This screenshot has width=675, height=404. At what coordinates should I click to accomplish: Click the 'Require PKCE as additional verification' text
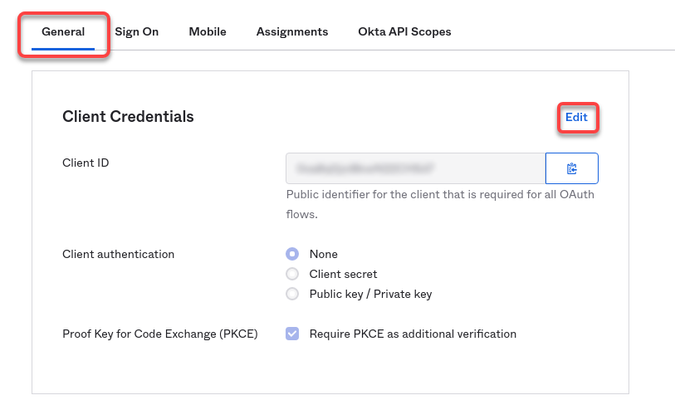point(413,334)
